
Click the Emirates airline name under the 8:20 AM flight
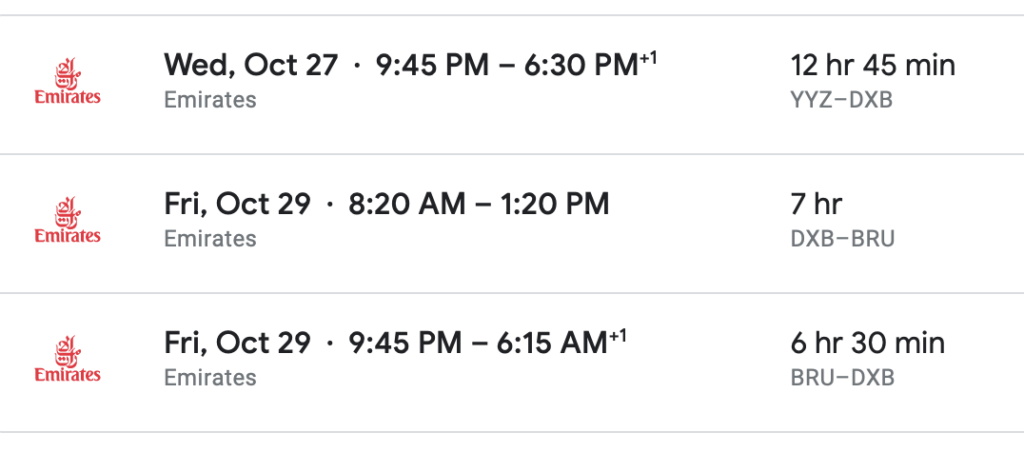pyautogui.click(x=210, y=239)
